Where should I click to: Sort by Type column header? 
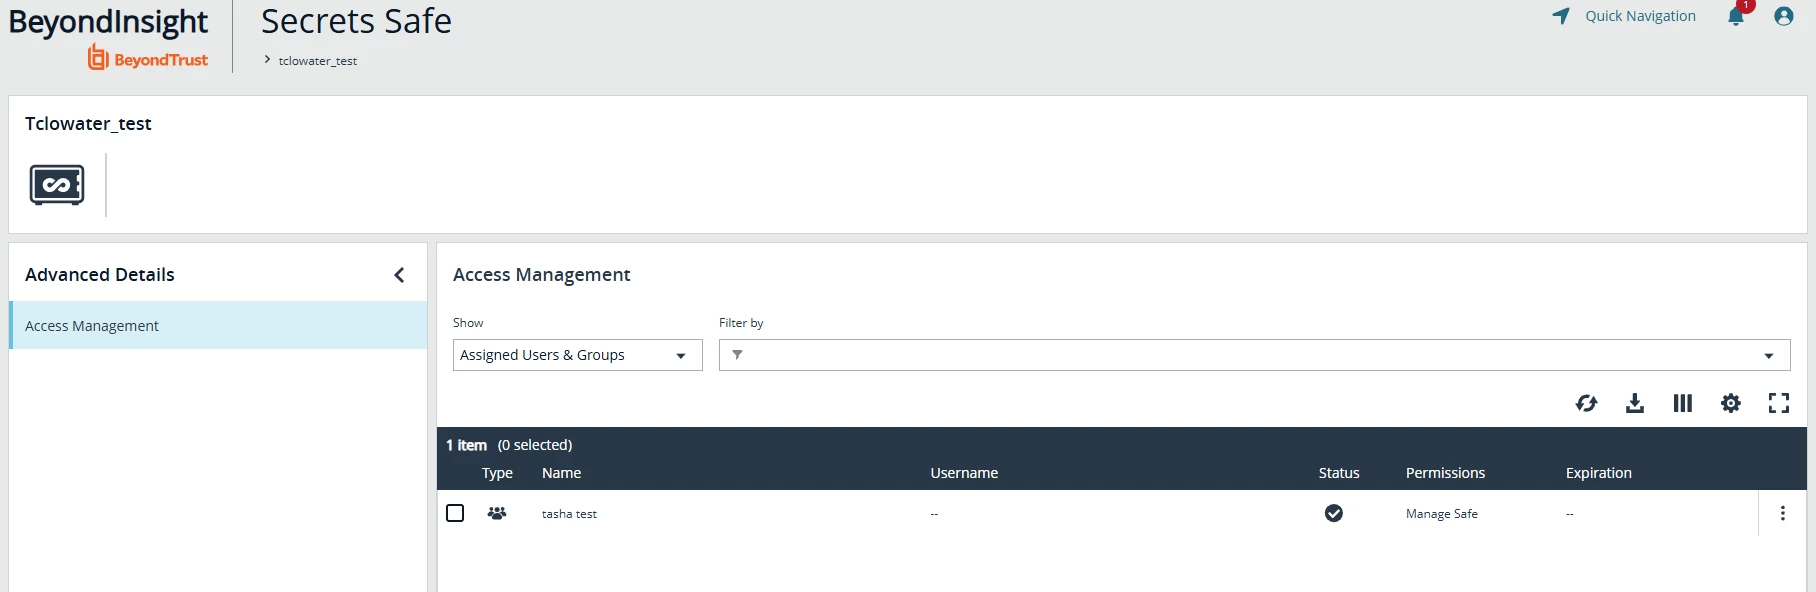point(497,473)
